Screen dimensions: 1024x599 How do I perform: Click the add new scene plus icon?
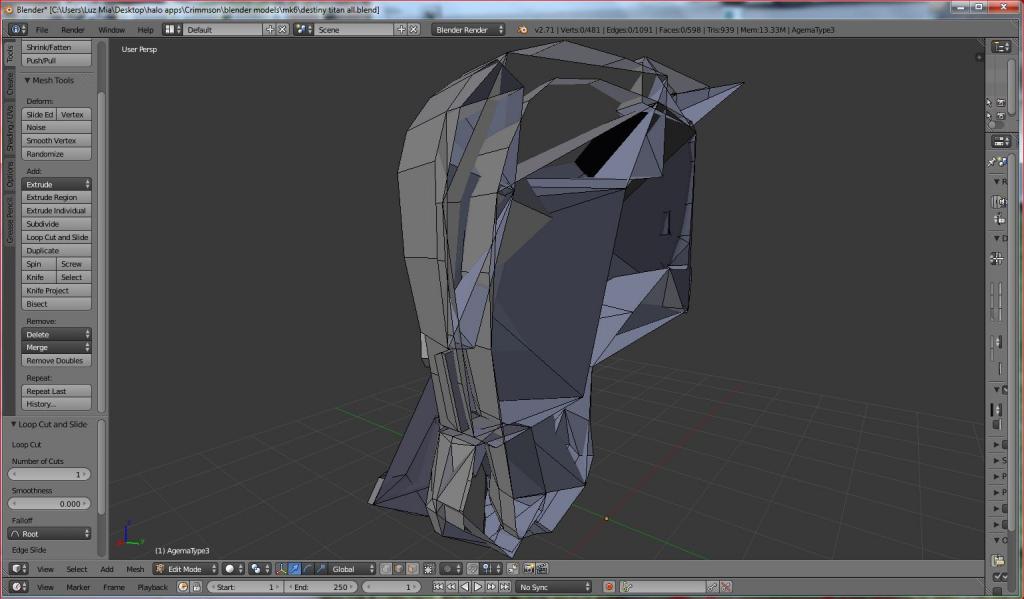pyautogui.click(x=401, y=29)
